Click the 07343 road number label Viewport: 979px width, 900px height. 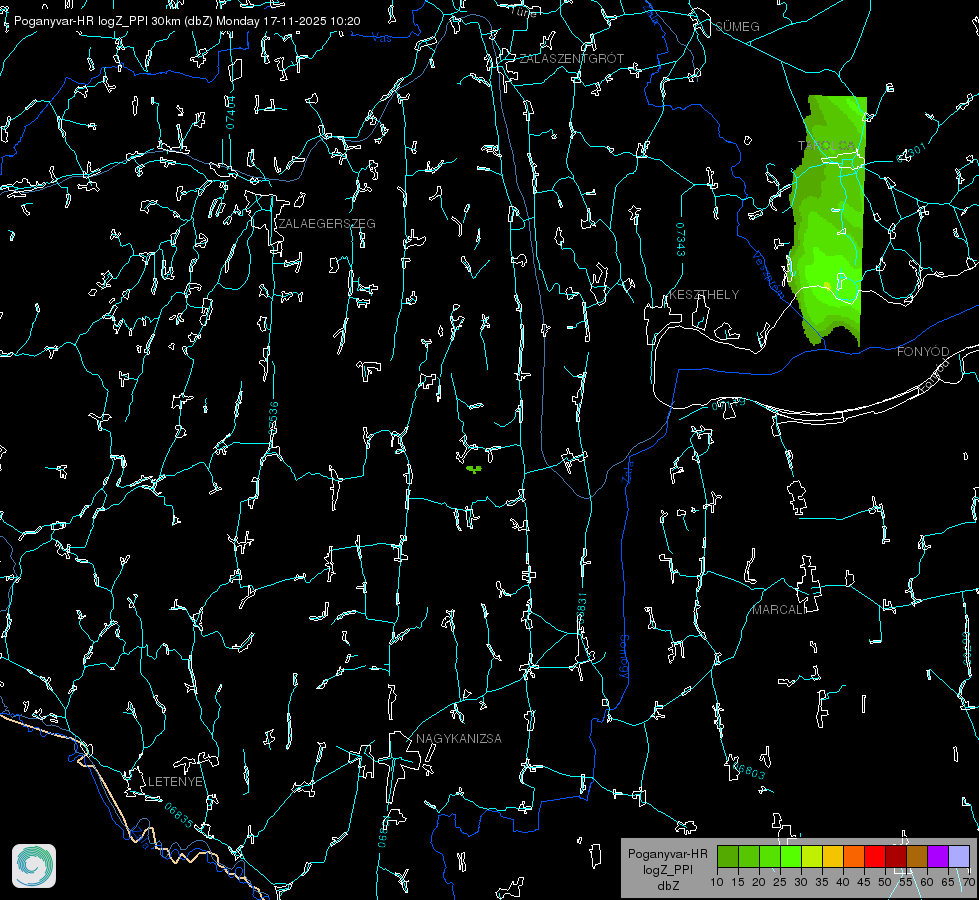tap(681, 240)
